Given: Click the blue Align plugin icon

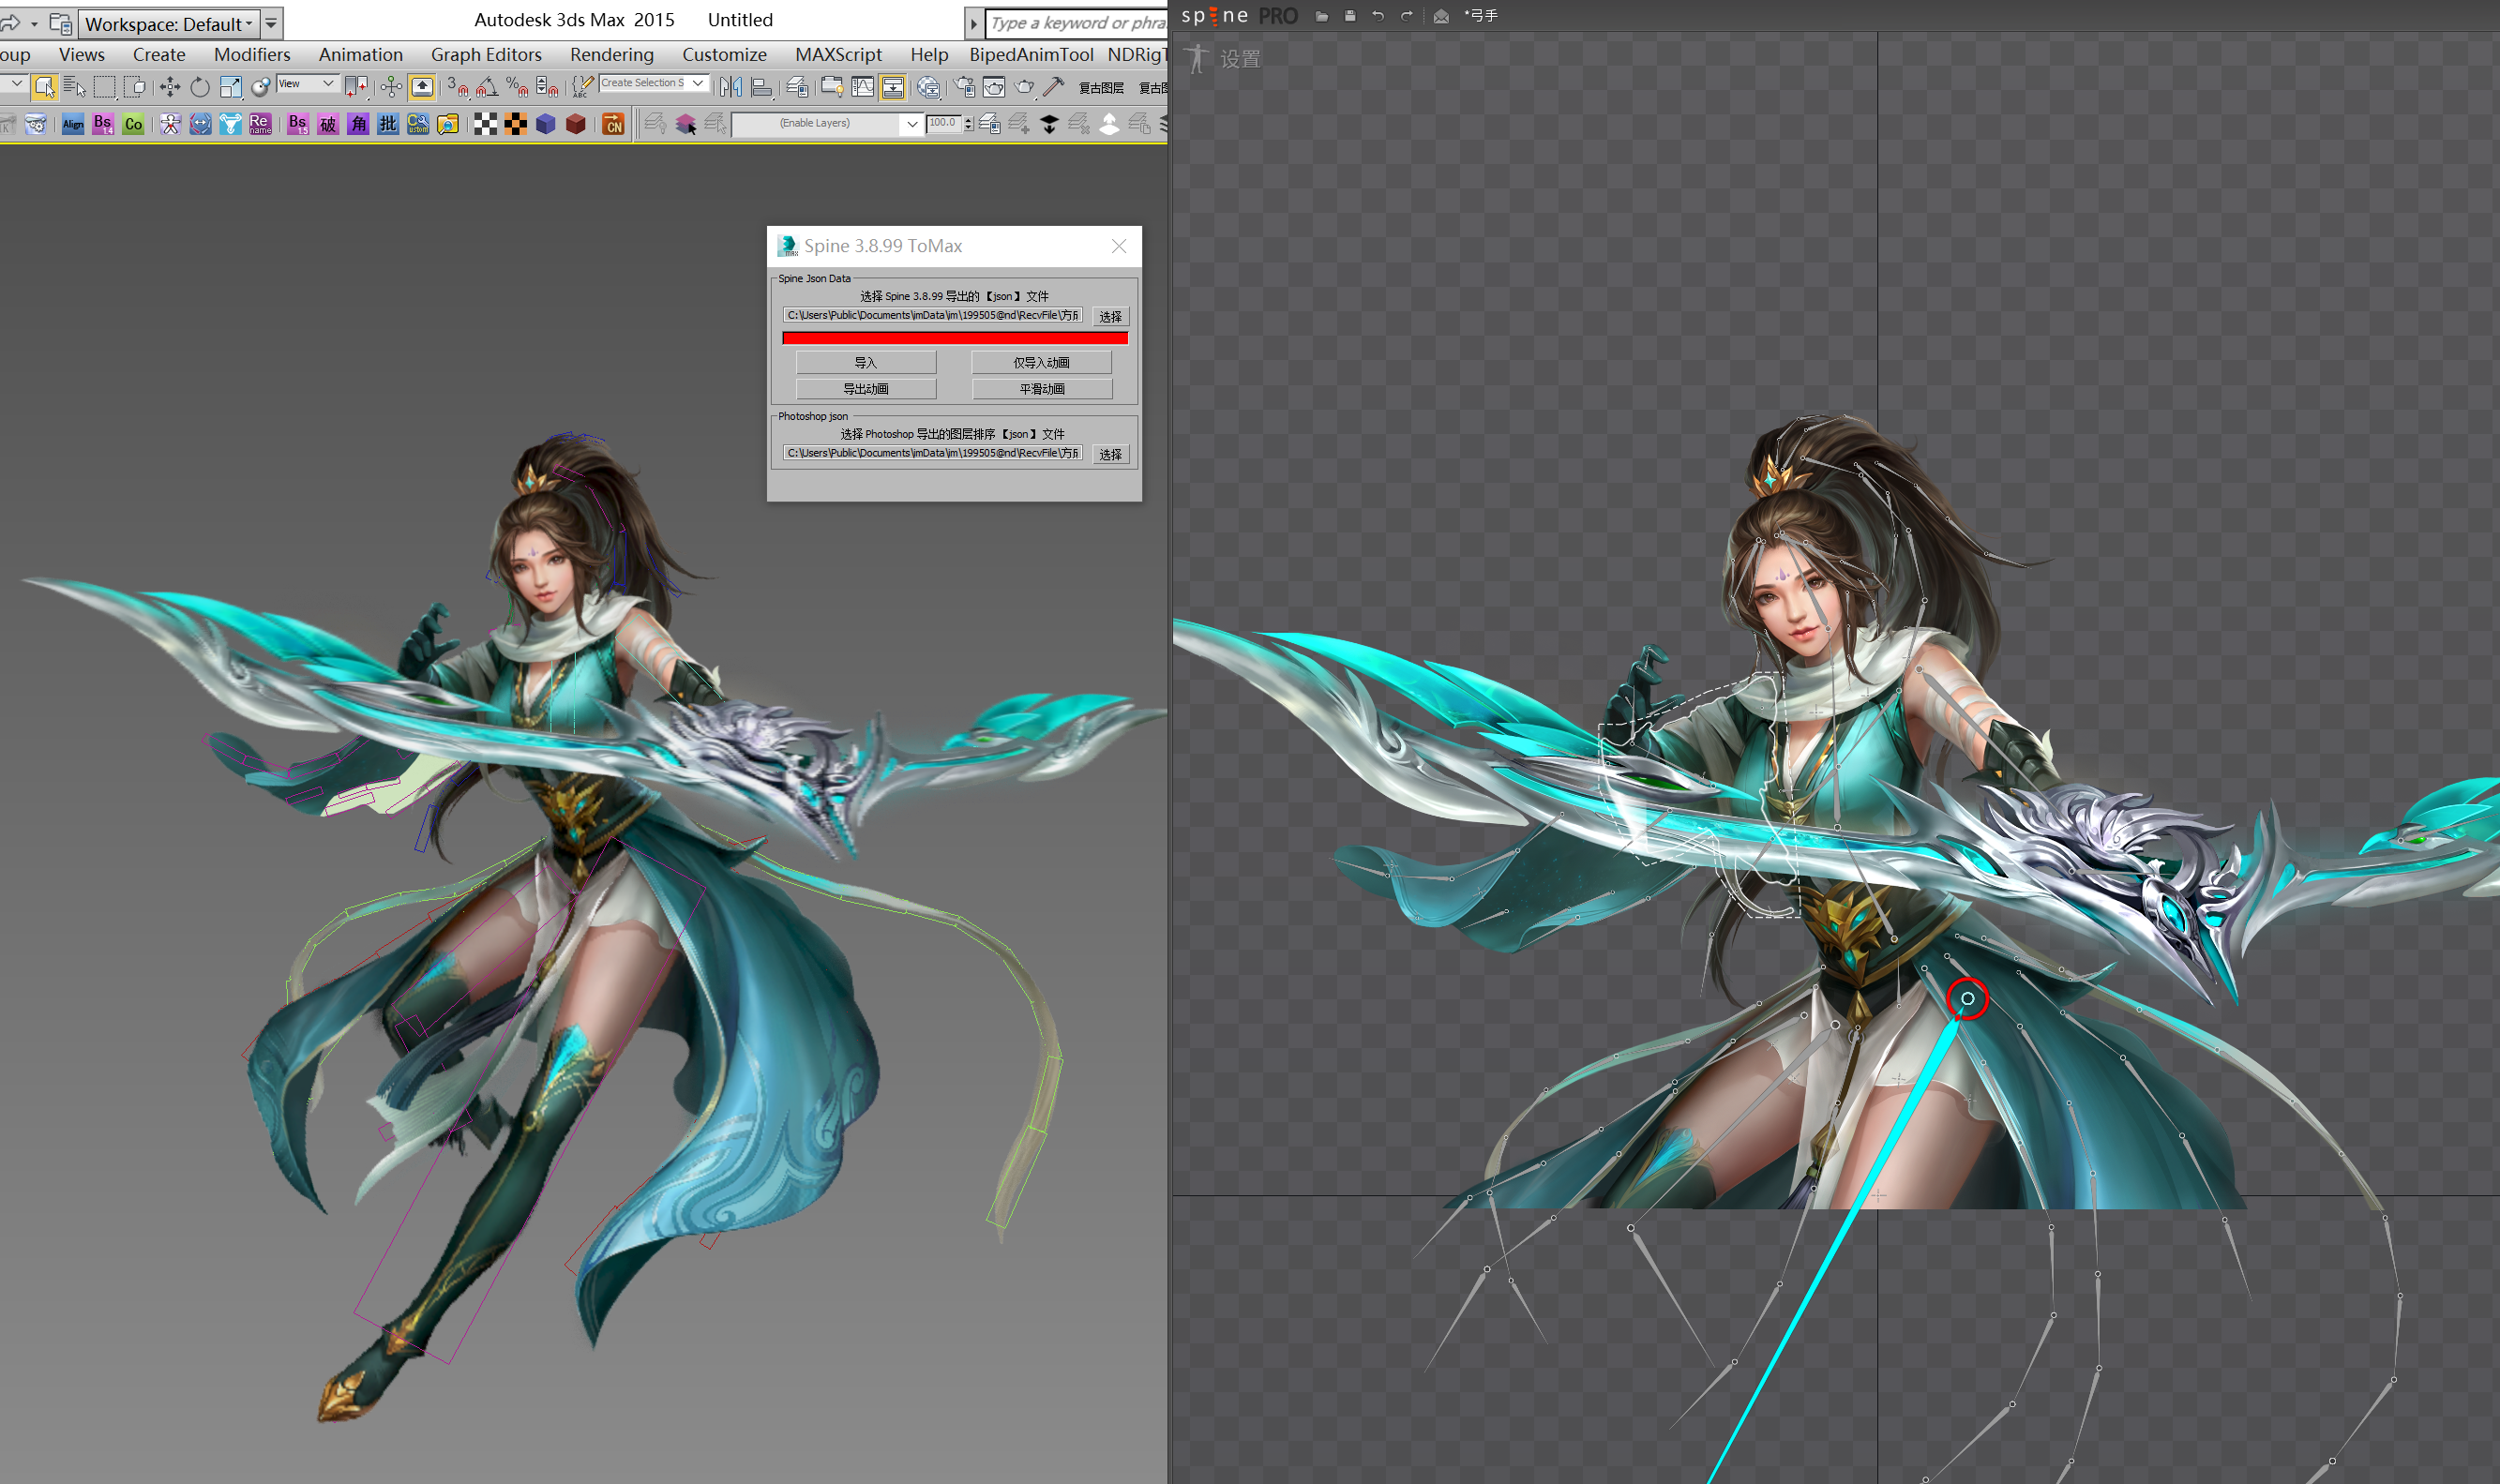Looking at the screenshot, I should coord(73,125).
